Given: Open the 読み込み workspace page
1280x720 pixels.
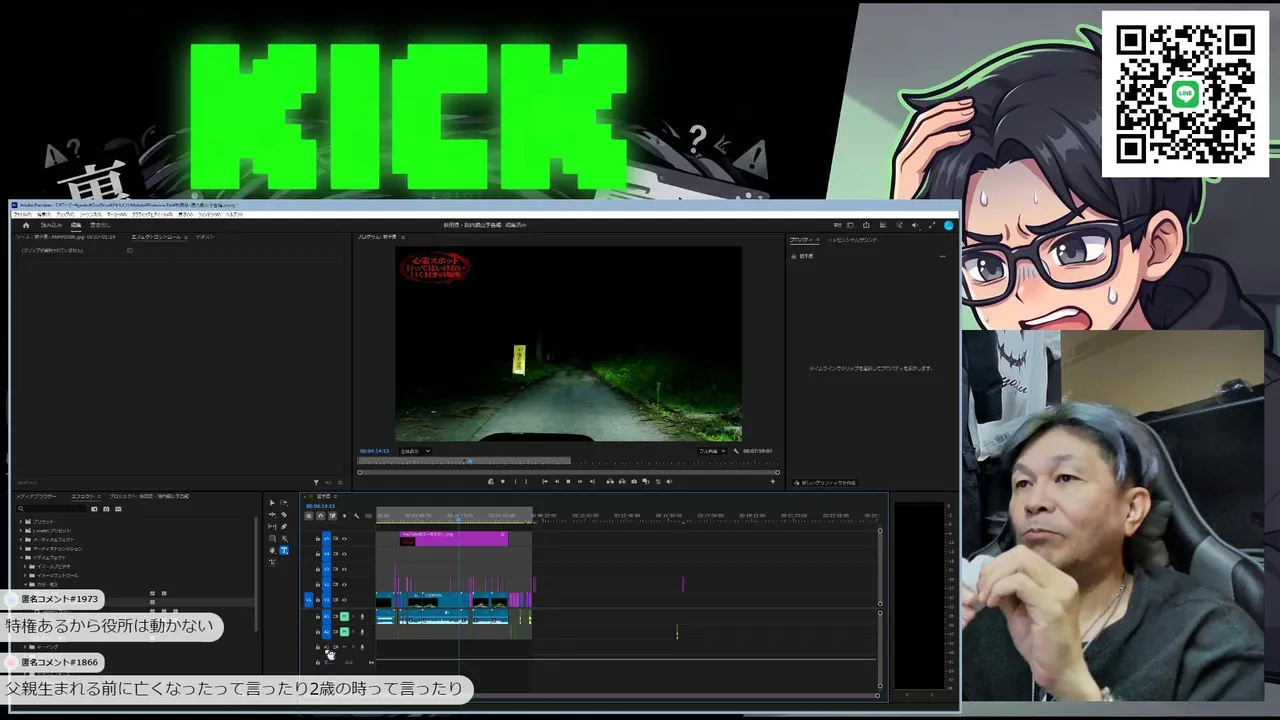Looking at the screenshot, I should coord(51,225).
